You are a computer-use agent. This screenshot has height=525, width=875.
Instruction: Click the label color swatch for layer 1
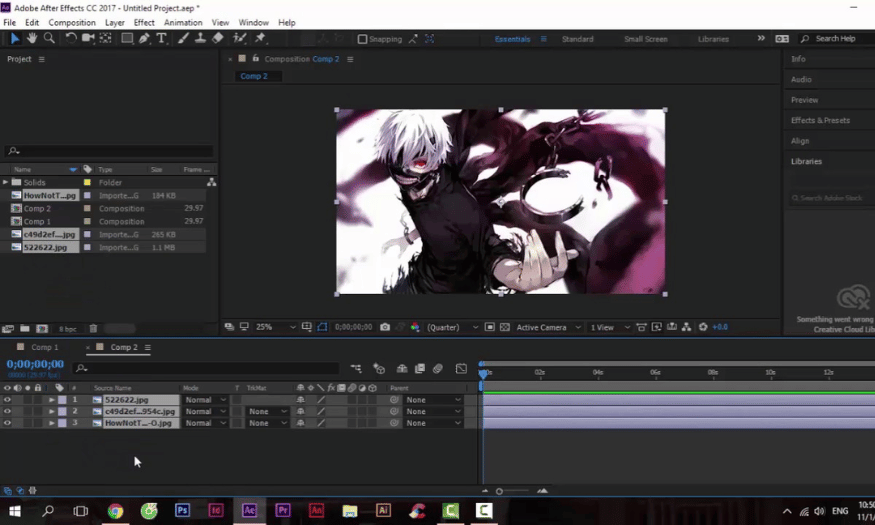pos(62,399)
